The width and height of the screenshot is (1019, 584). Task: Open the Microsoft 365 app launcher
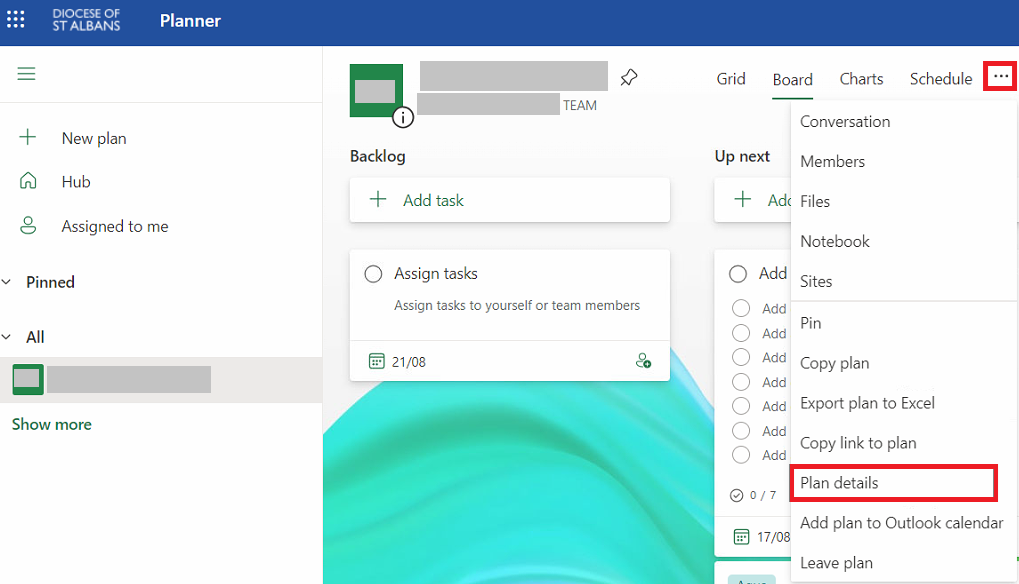pyautogui.click(x=15, y=19)
